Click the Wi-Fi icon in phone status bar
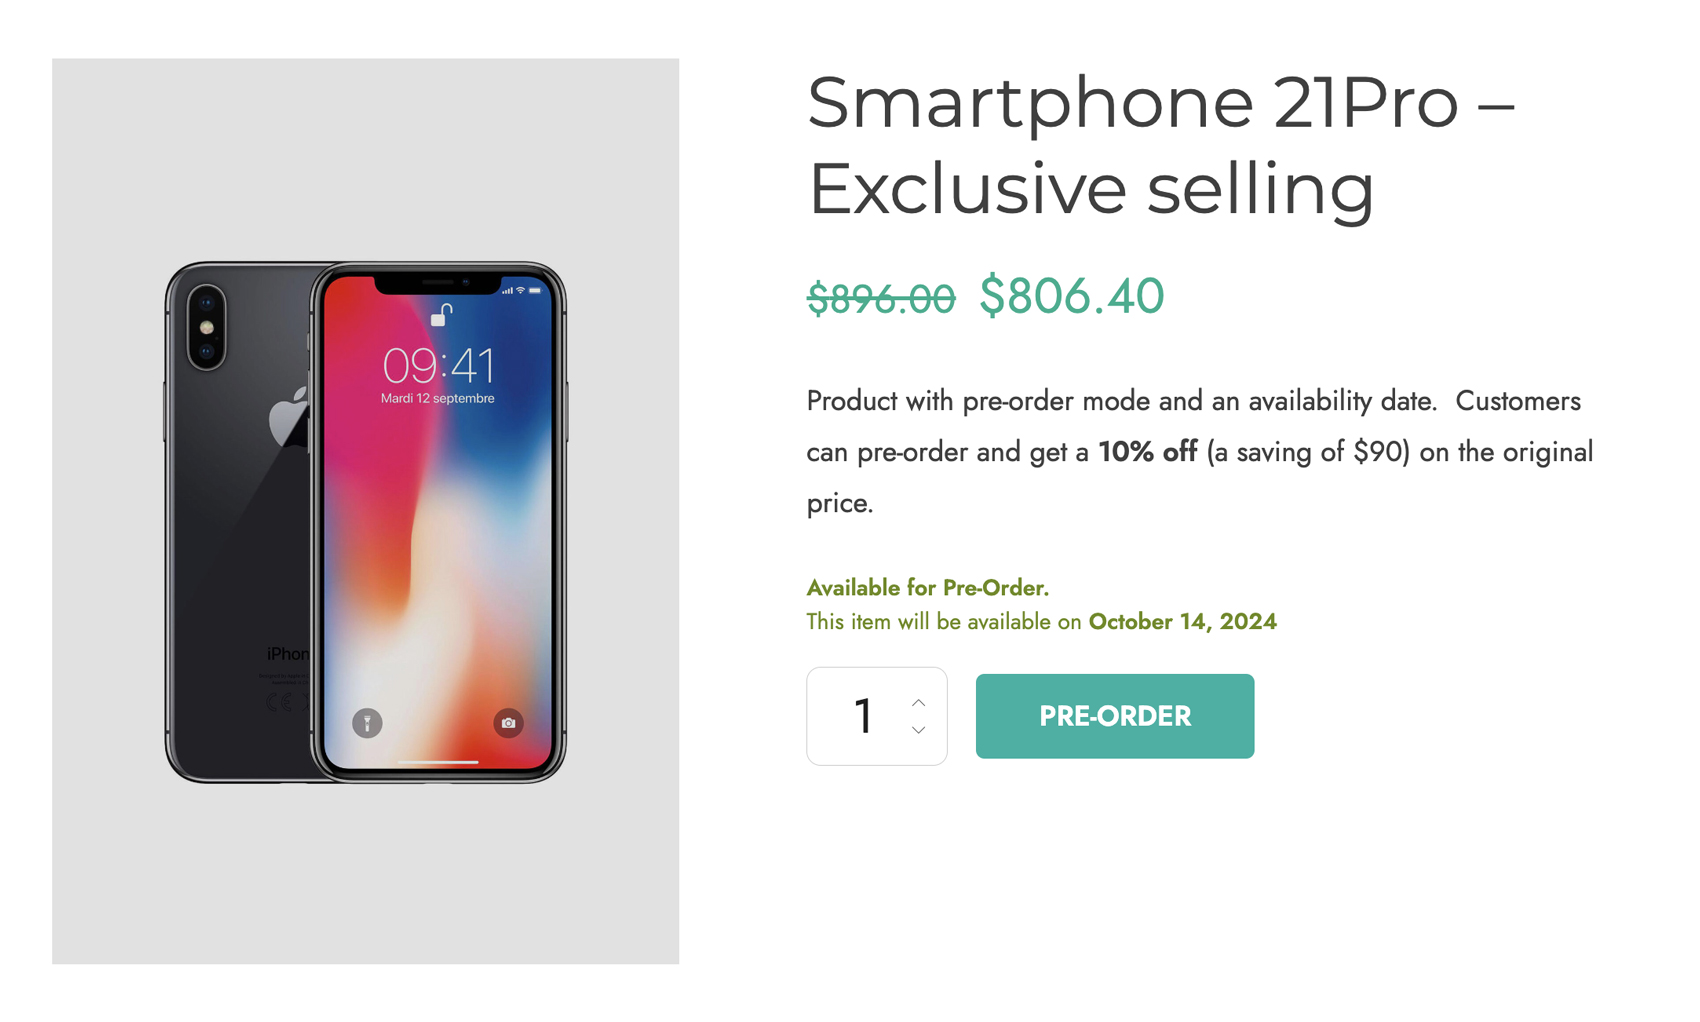 tap(520, 290)
